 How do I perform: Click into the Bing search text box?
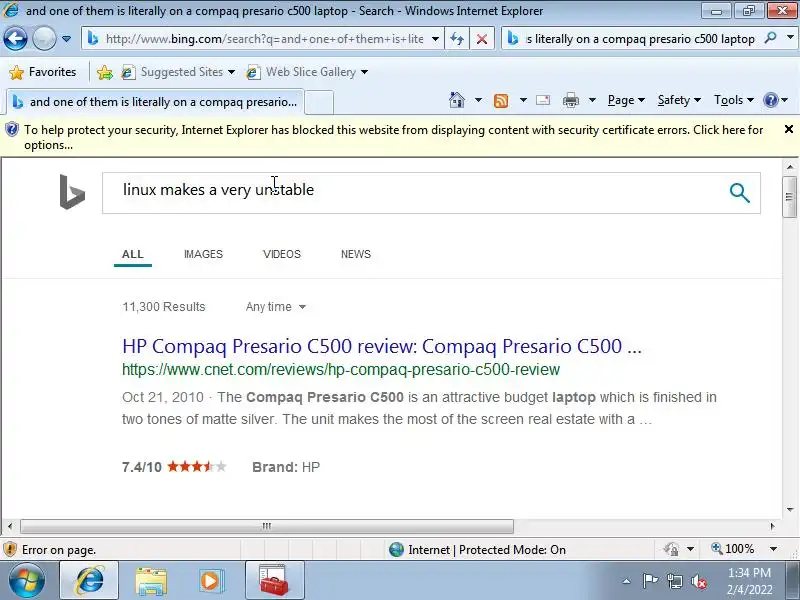coord(413,192)
